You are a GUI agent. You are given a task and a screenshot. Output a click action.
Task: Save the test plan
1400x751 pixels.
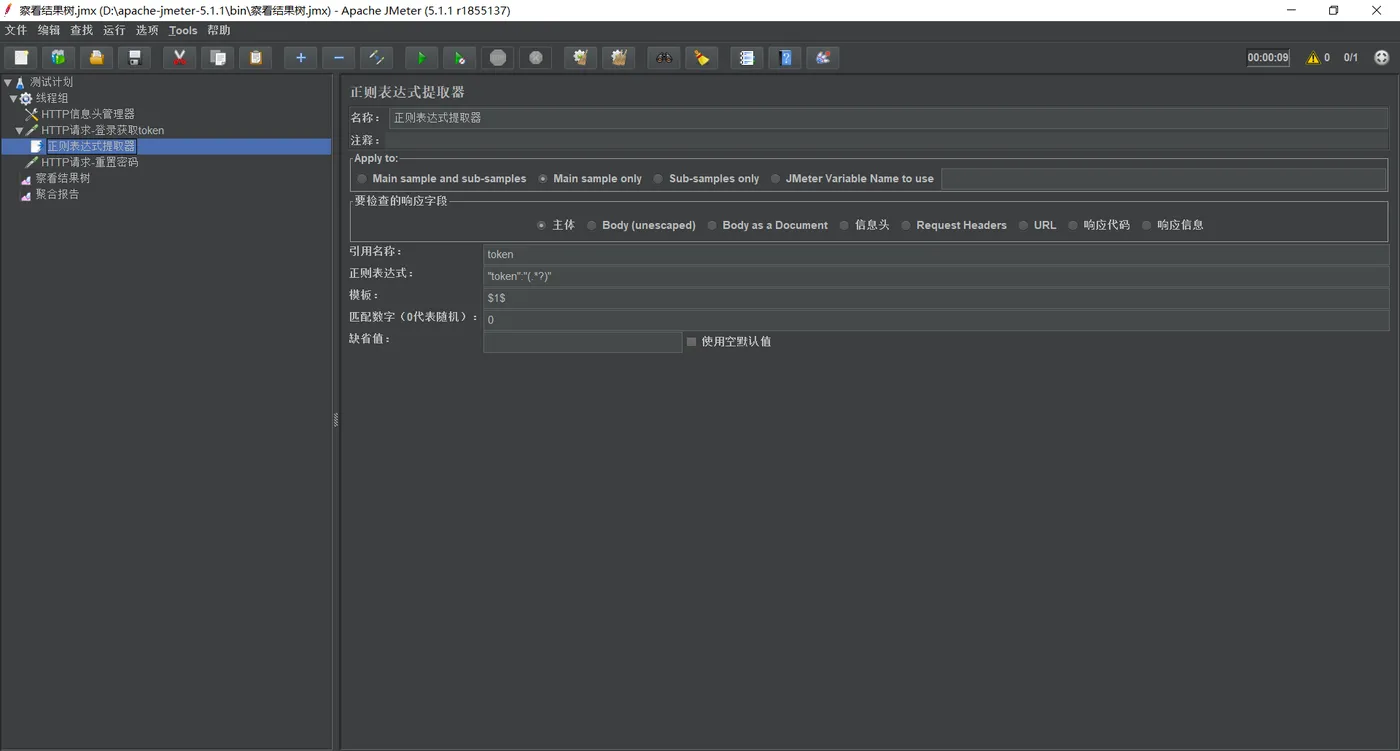134,58
